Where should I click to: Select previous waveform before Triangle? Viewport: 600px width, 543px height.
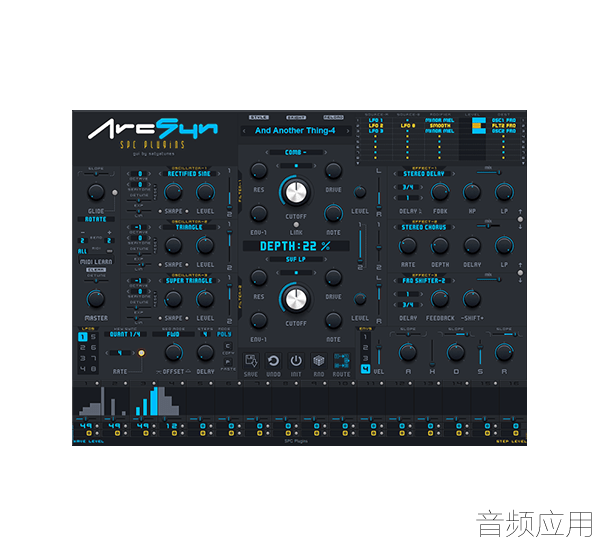160,227
